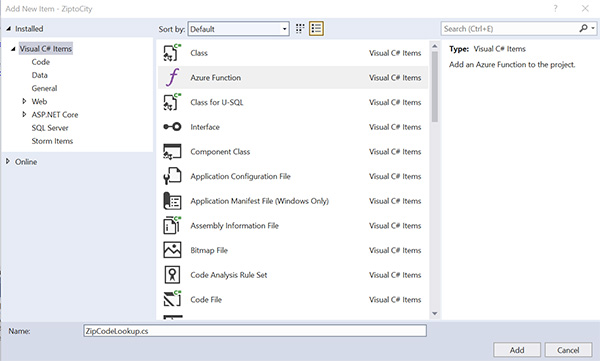Select Code Analysis Rule Set icon
Screen dimensions: 600x361
pyautogui.click(x=172, y=274)
